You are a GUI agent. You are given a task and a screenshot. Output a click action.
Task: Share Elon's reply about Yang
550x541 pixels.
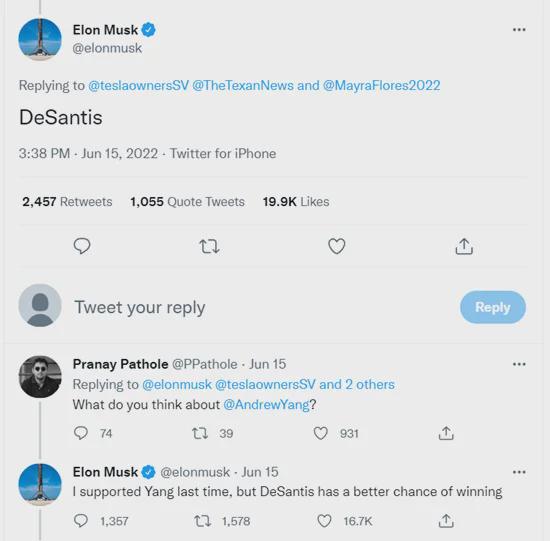(446, 521)
